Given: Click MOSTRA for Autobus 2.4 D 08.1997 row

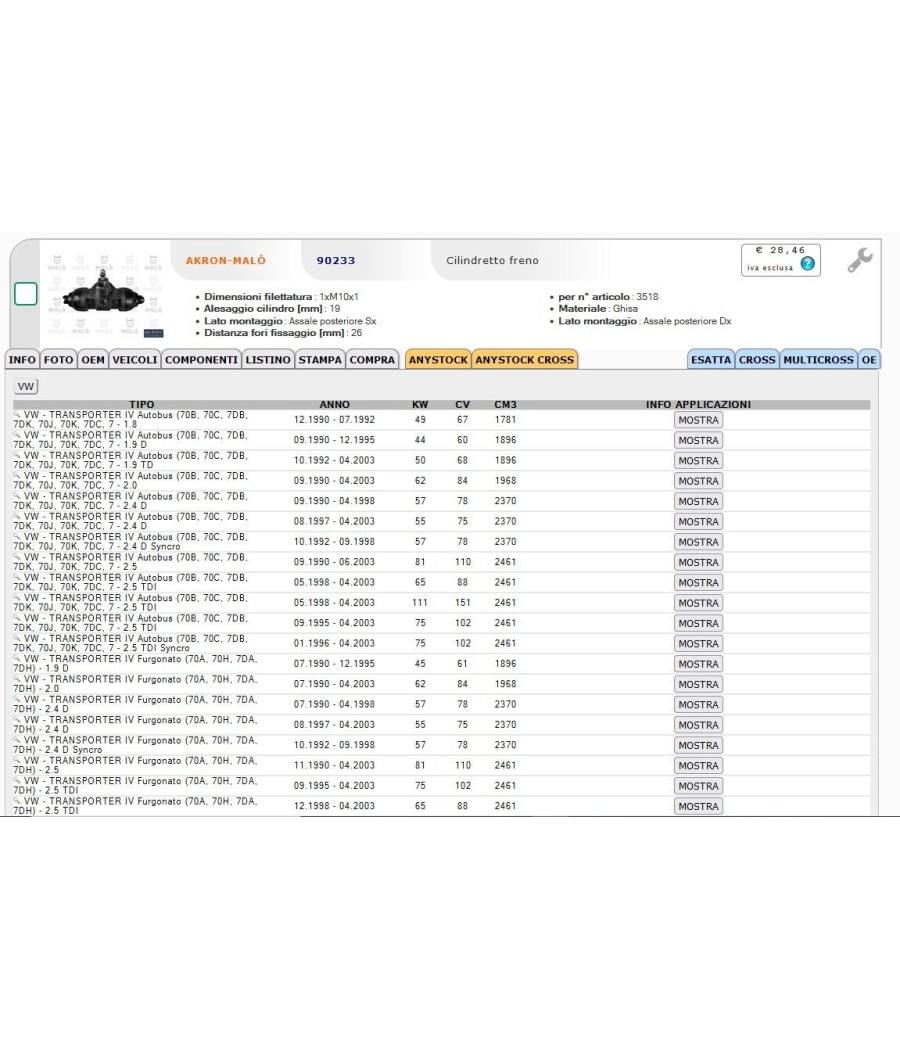Looking at the screenshot, I should (x=698, y=522).
